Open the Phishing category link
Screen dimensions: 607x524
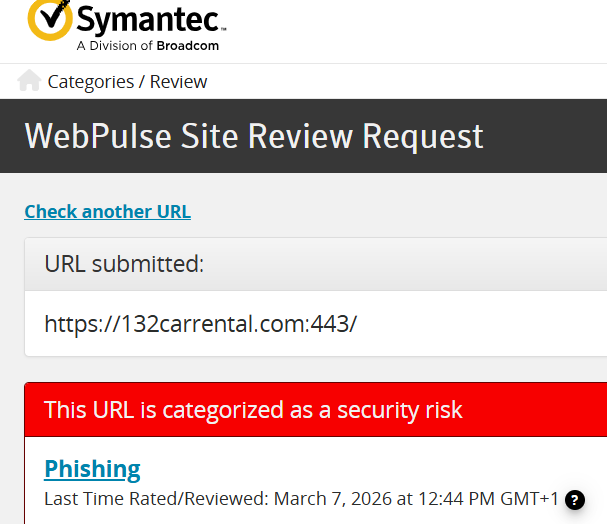pyautogui.click(x=92, y=469)
